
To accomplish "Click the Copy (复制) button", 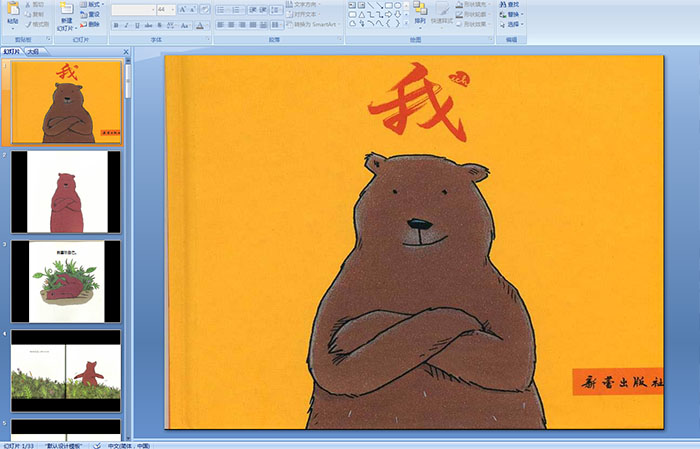I will click(34, 15).
